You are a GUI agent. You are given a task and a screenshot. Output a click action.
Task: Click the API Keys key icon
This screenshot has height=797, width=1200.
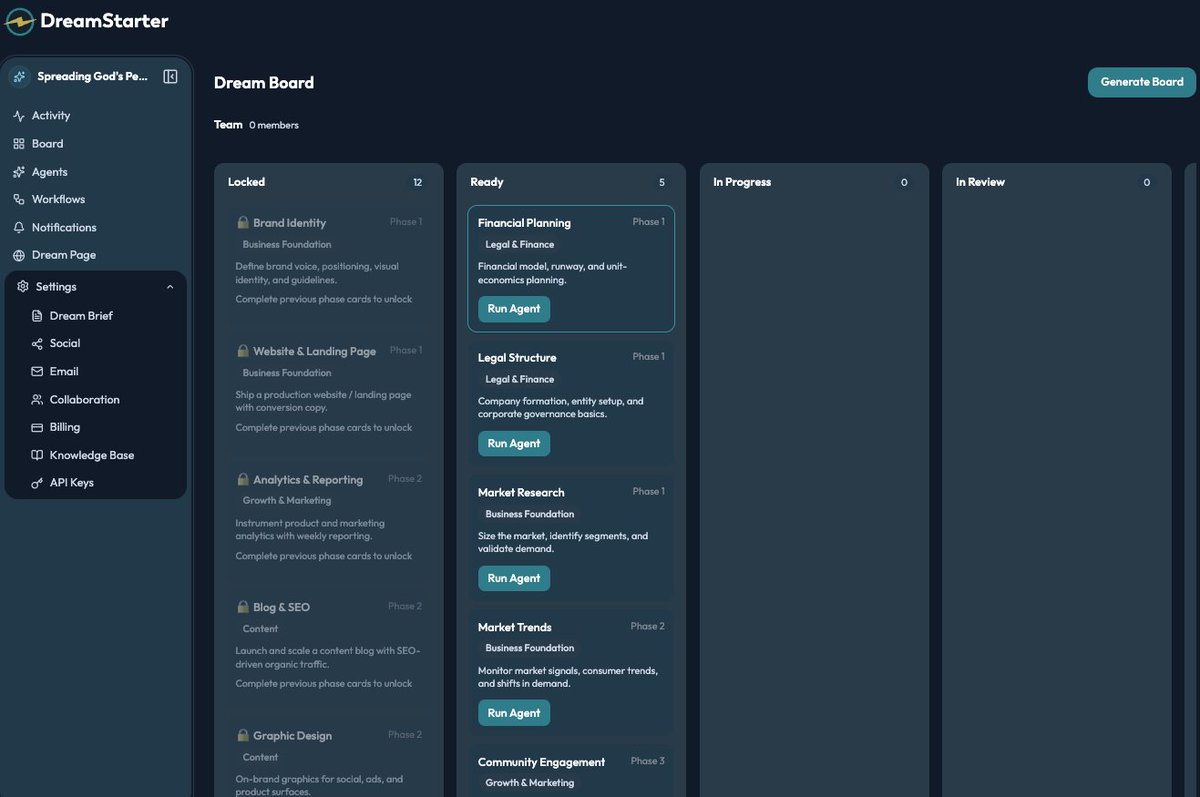37,483
